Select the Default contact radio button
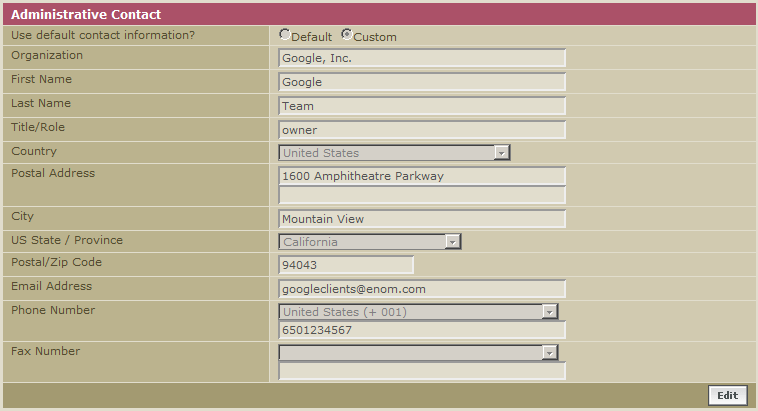 285,35
